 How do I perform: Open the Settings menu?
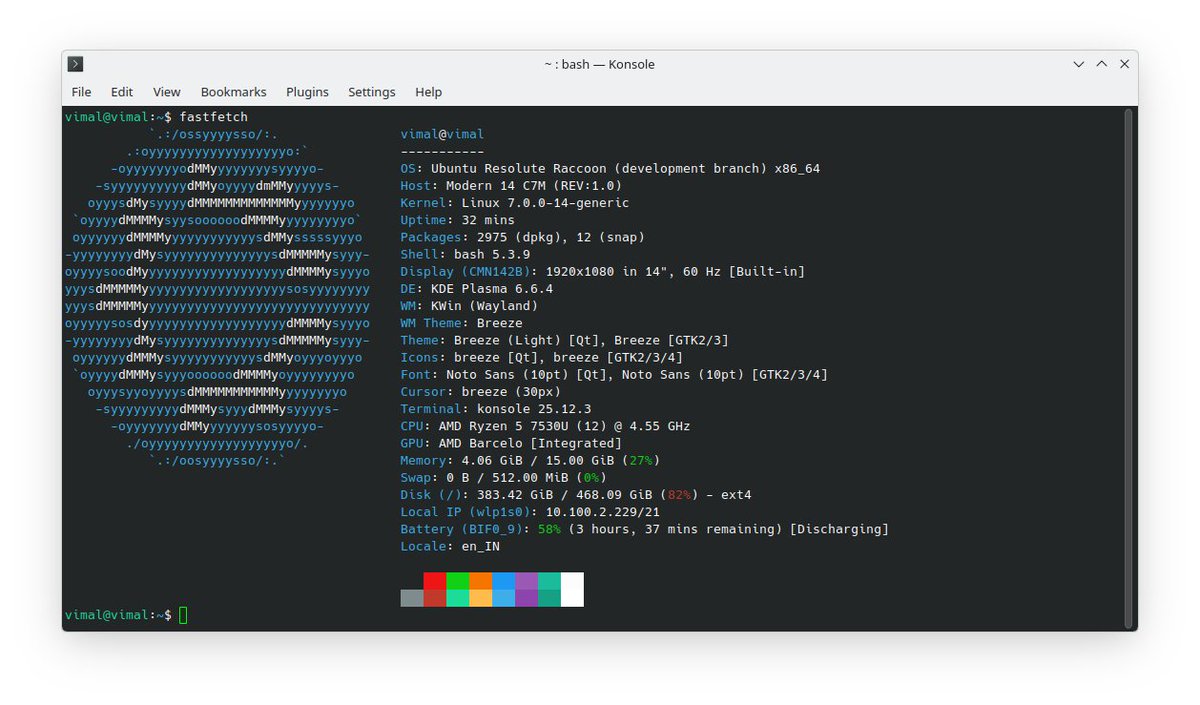coord(372,92)
